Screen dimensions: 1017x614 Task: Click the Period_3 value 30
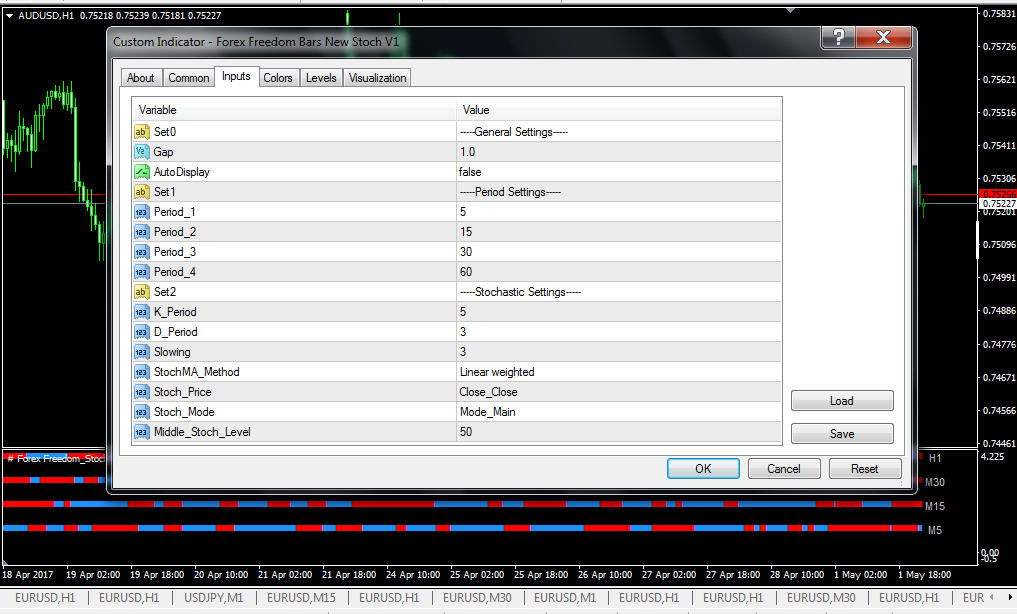pos(466,252)
